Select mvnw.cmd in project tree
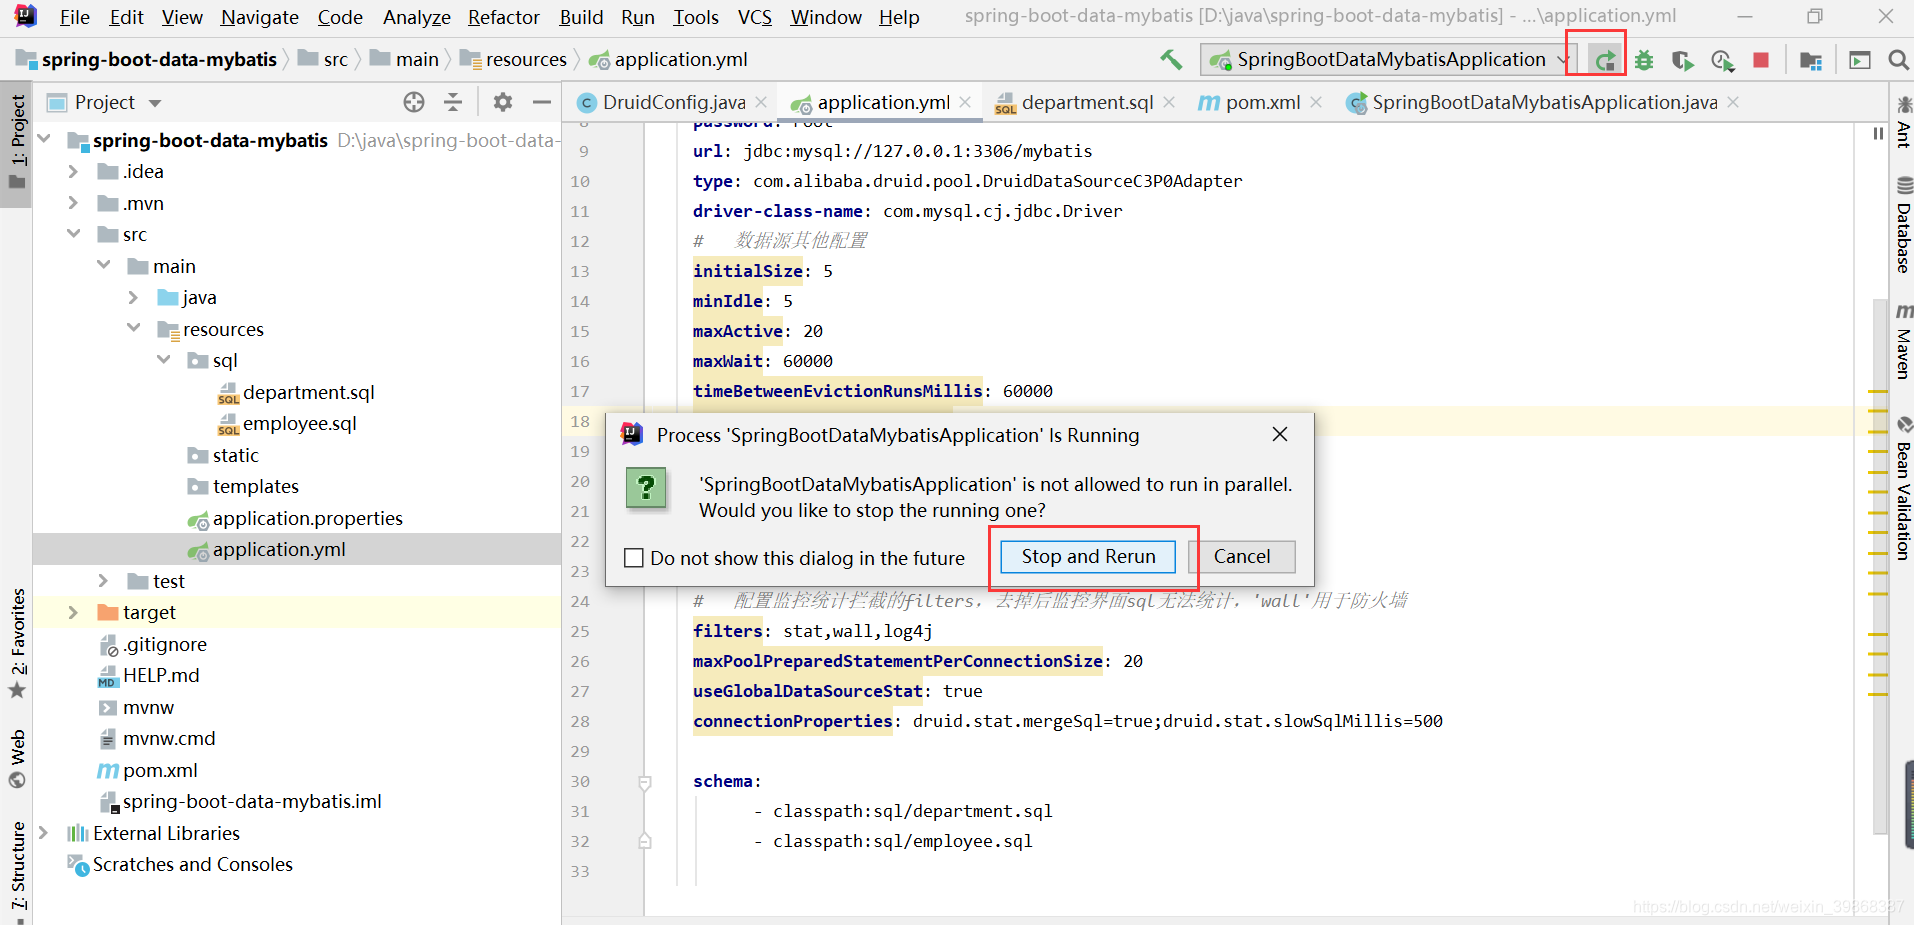The height and width of the screenshot is (925, 1914). click(x=168, y=738)
